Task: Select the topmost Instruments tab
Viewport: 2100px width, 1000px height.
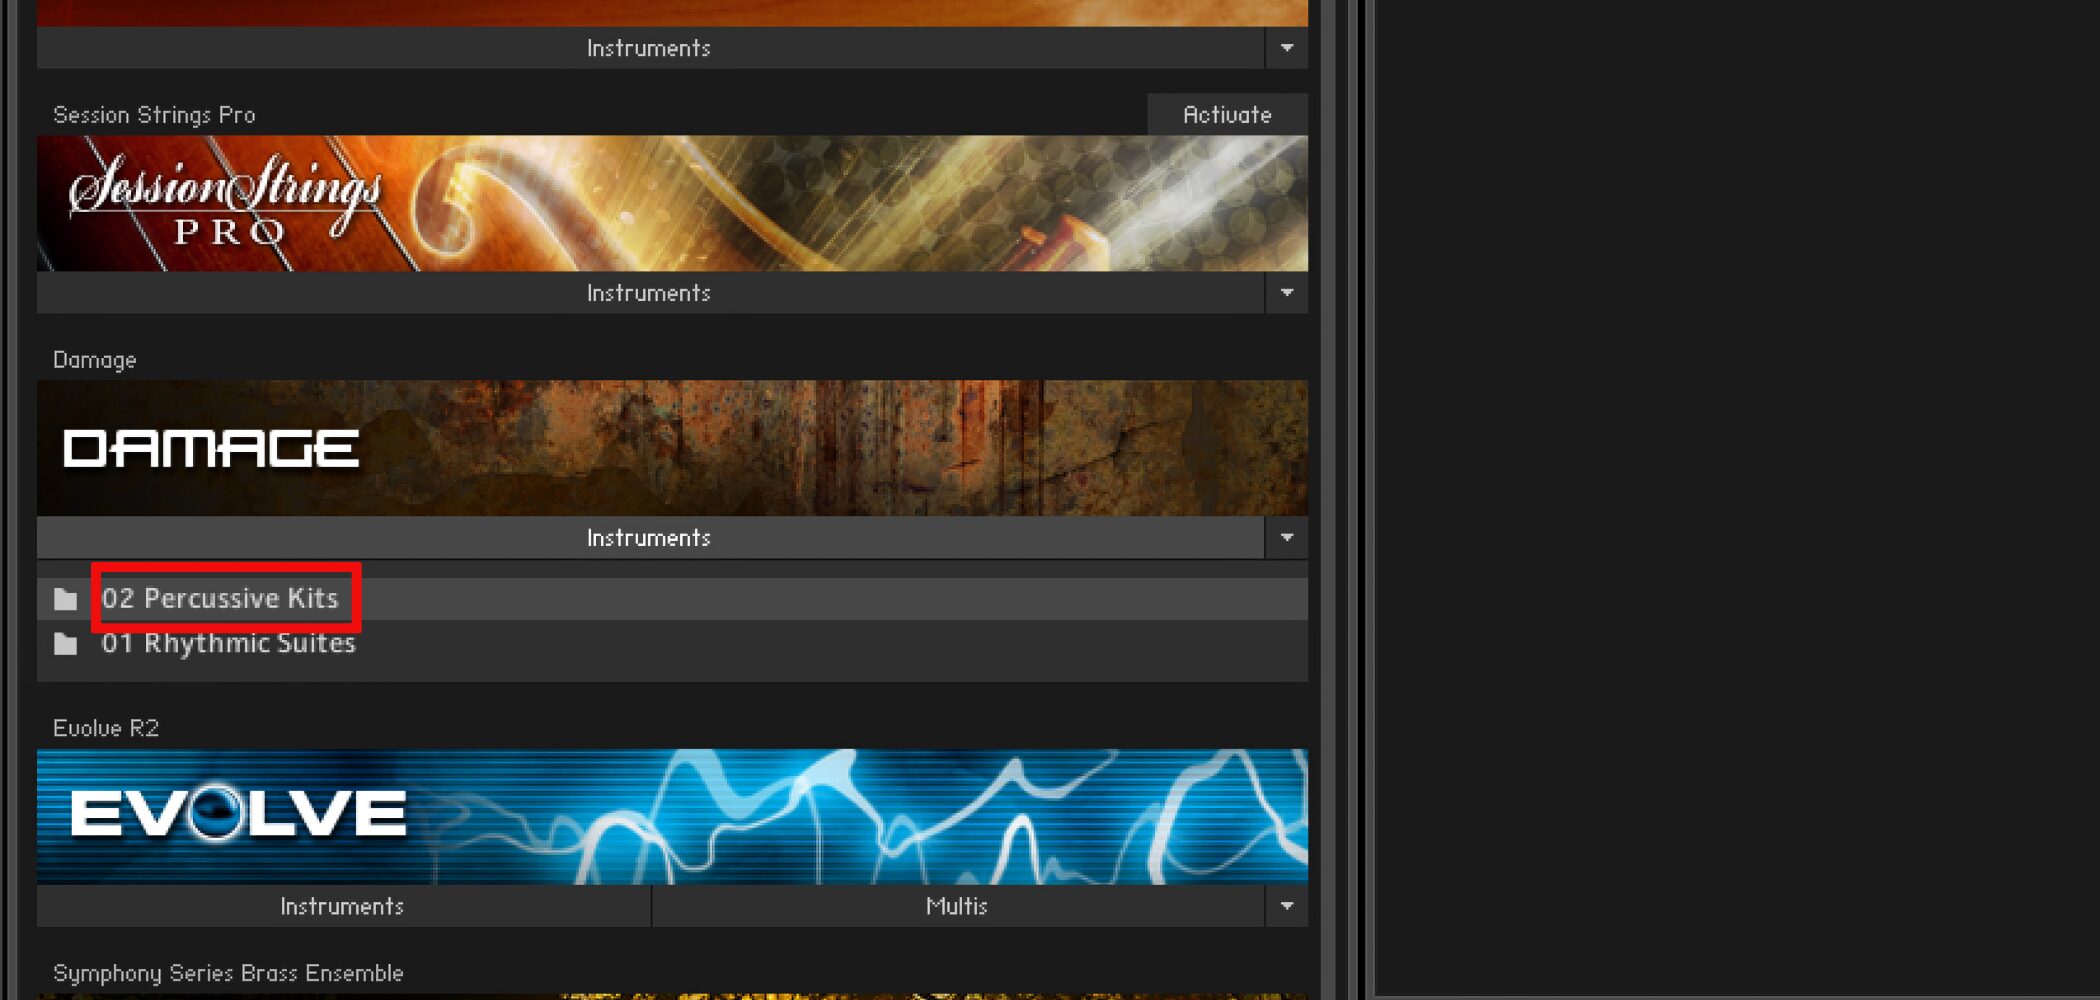Action: pos(650,48)
